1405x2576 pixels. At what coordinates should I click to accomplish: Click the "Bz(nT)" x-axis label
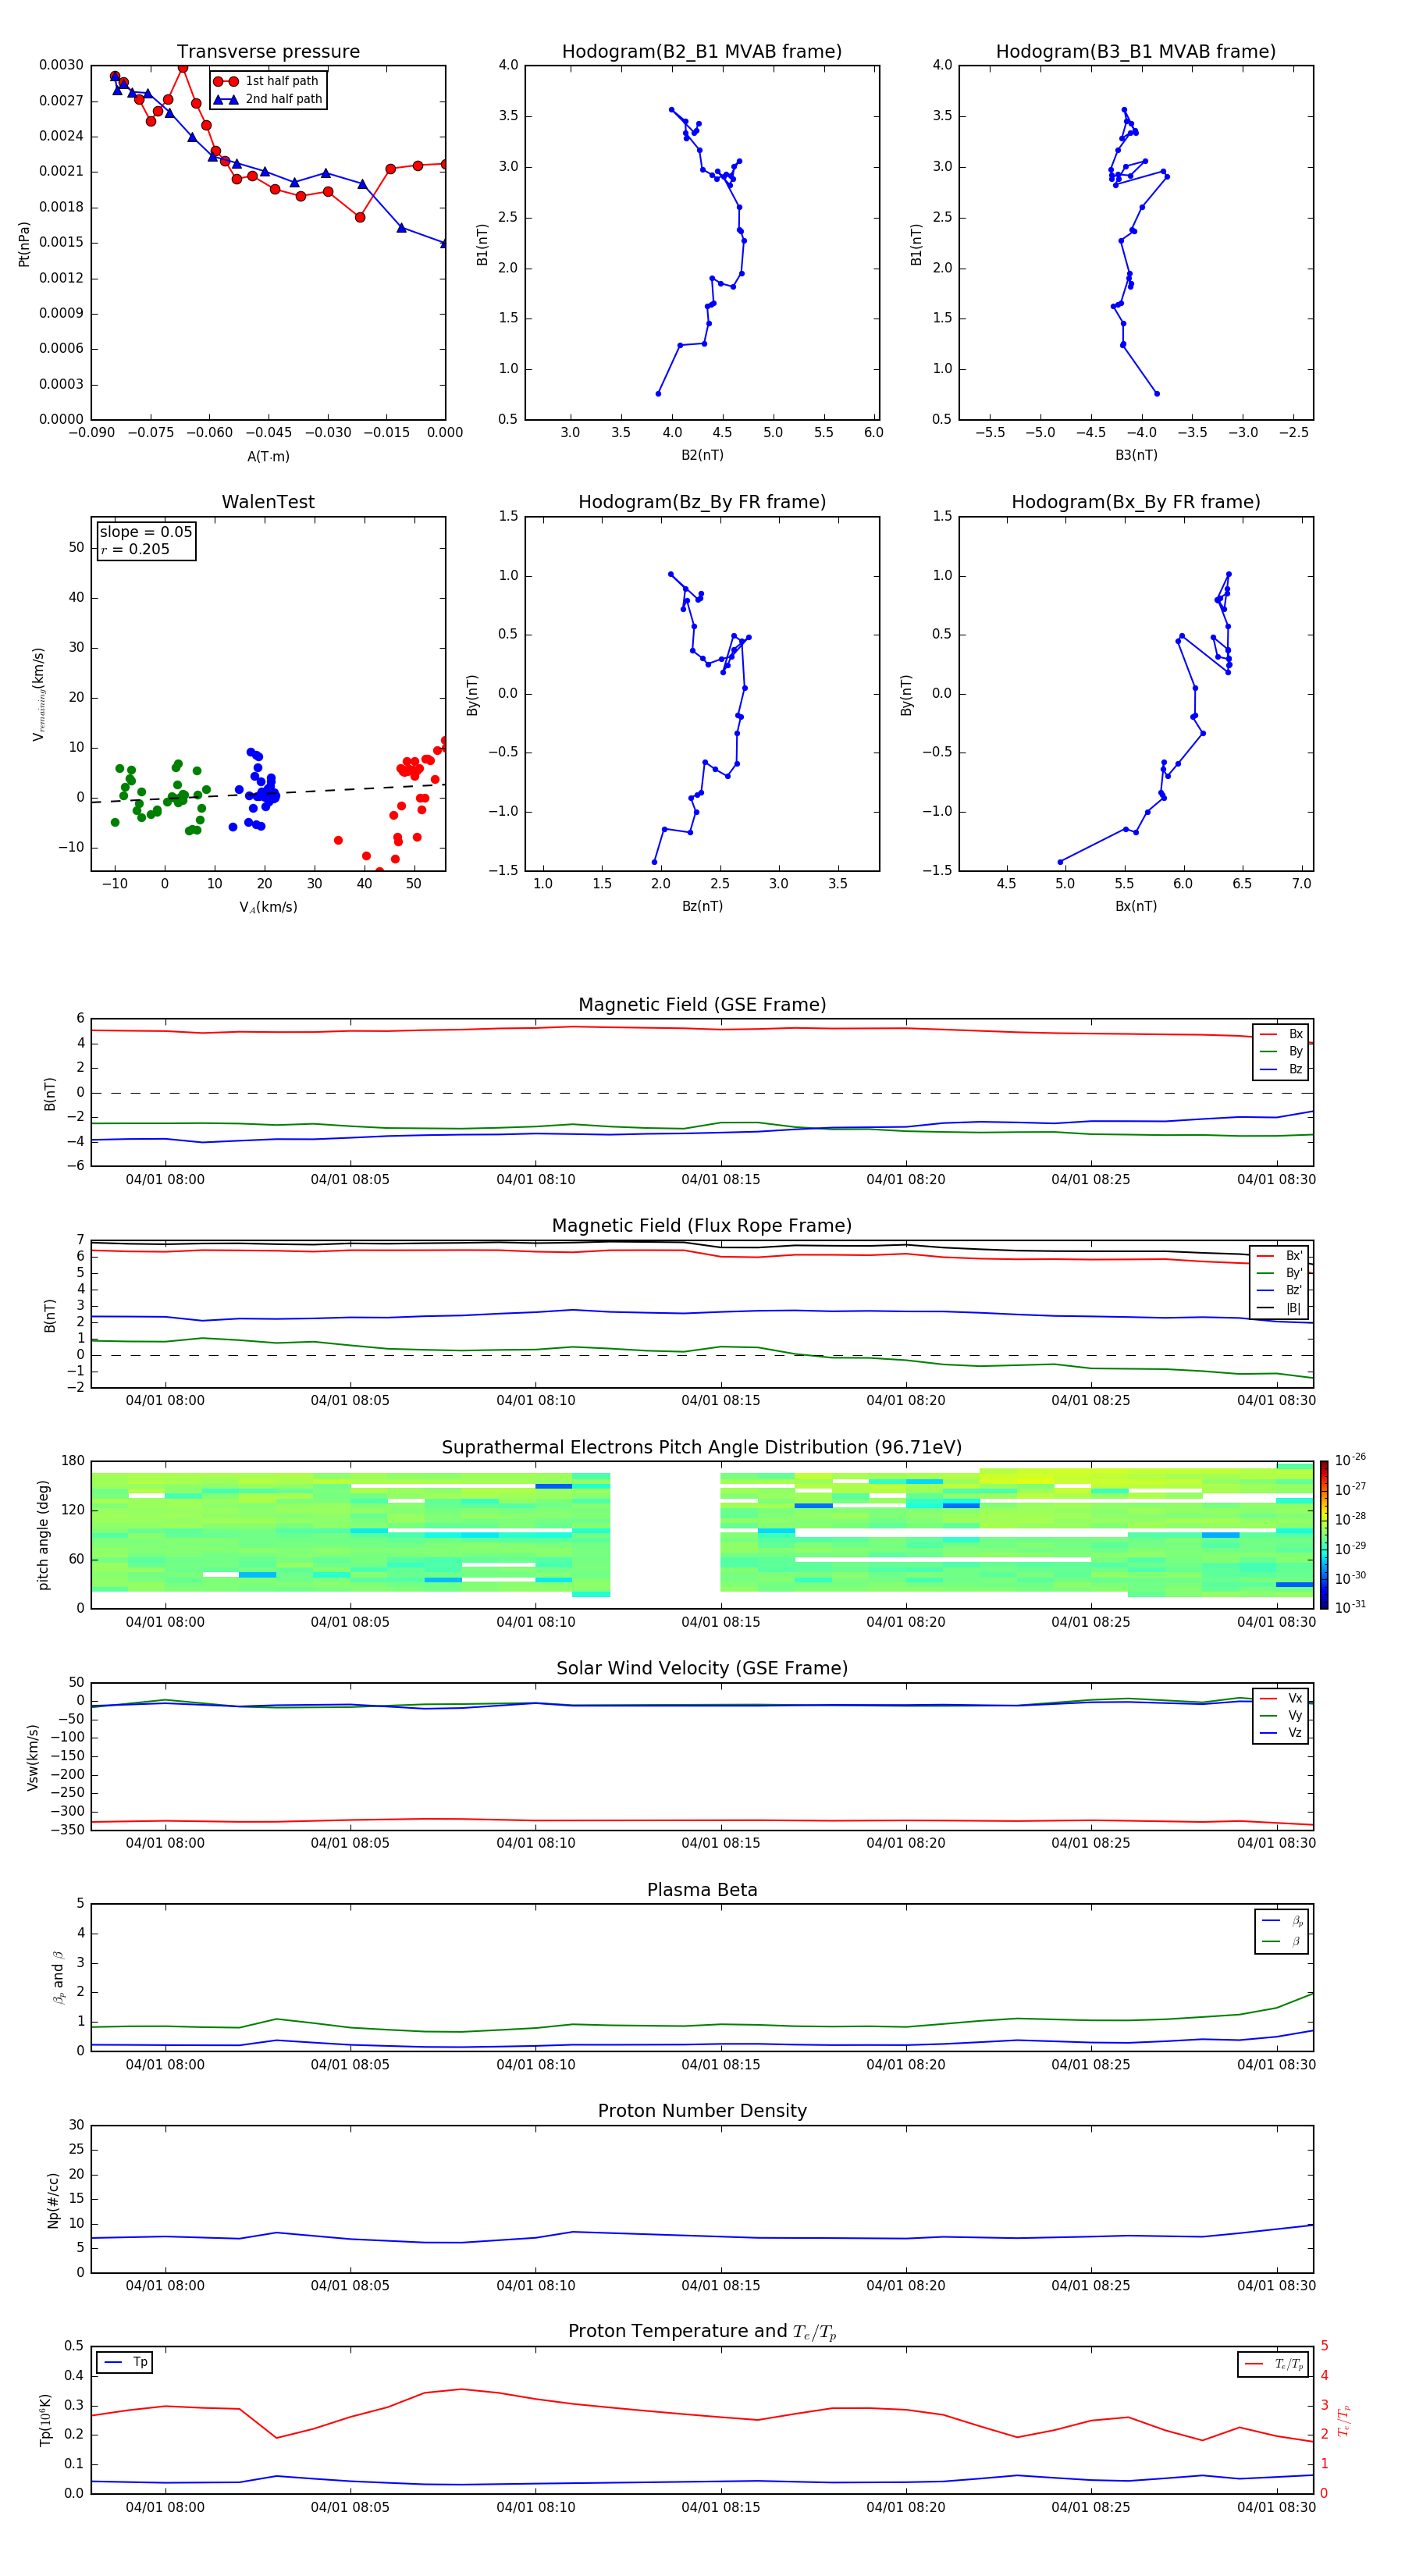702,906
